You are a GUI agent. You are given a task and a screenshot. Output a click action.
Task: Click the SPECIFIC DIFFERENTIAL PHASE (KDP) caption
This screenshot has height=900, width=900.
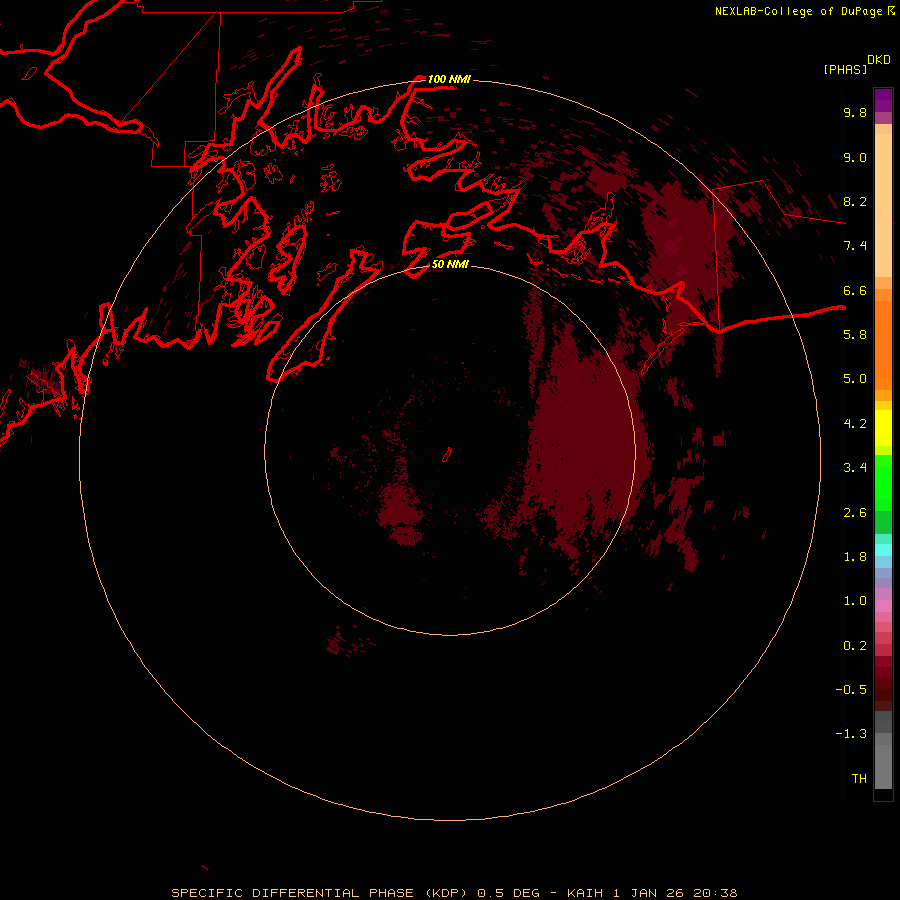pyautogui.click(x=321, y=893)
